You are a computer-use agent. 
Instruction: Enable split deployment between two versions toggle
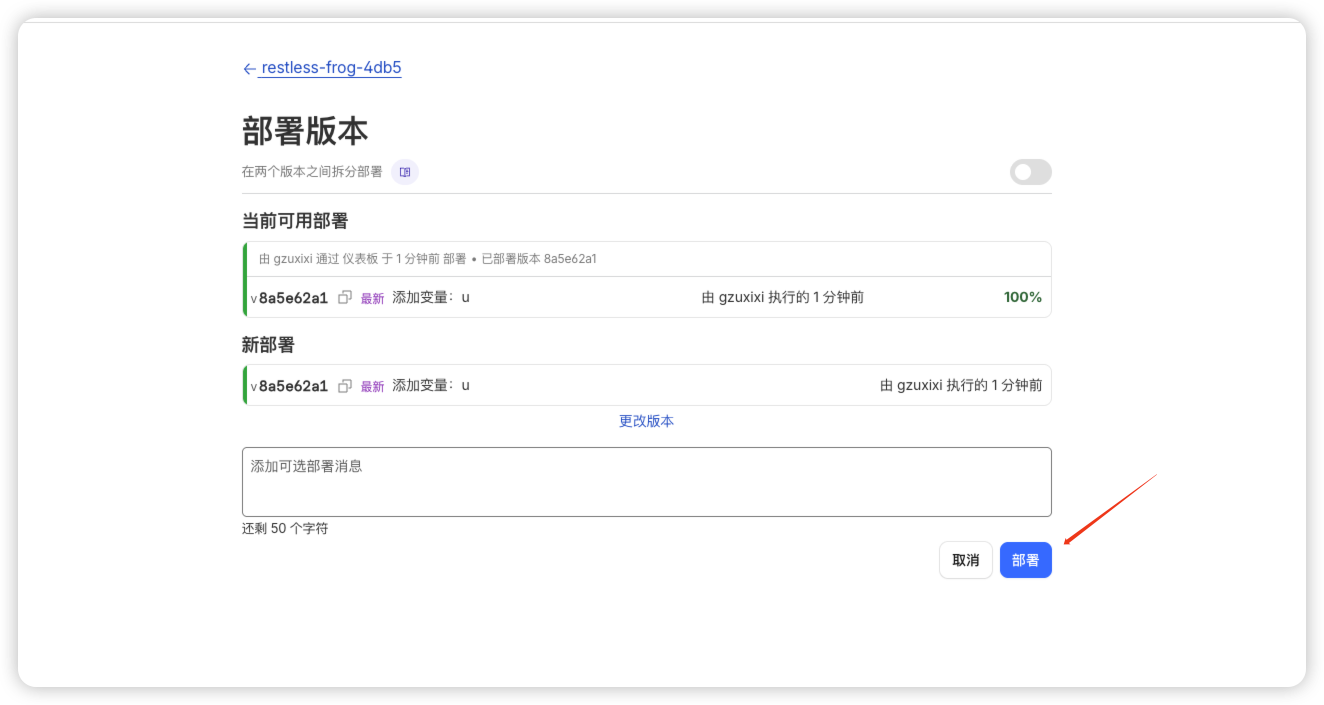click(1030, 172)
